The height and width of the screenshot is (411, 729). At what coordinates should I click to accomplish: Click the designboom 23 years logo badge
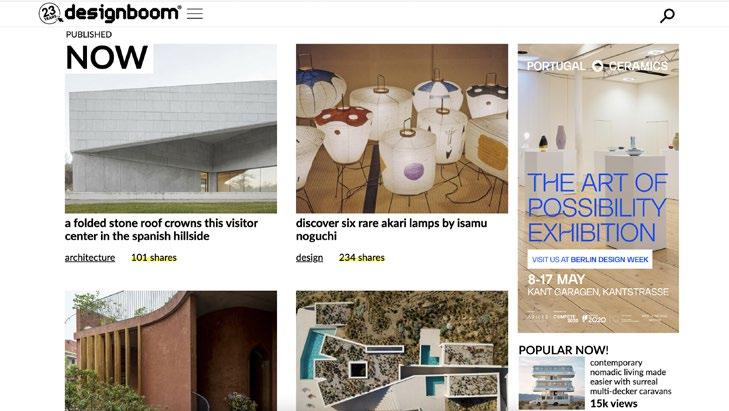click(x=50, y=13)
